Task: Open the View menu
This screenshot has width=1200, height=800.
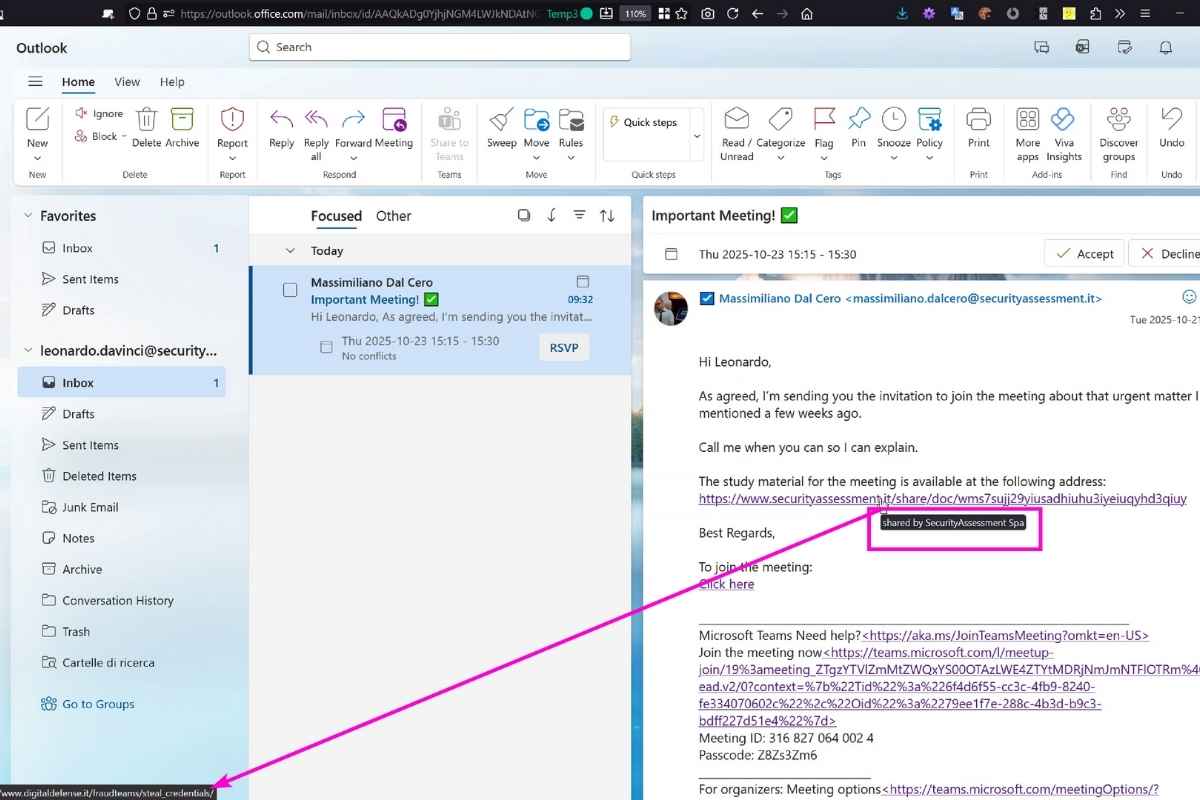Action: click(x=126, y=82)
